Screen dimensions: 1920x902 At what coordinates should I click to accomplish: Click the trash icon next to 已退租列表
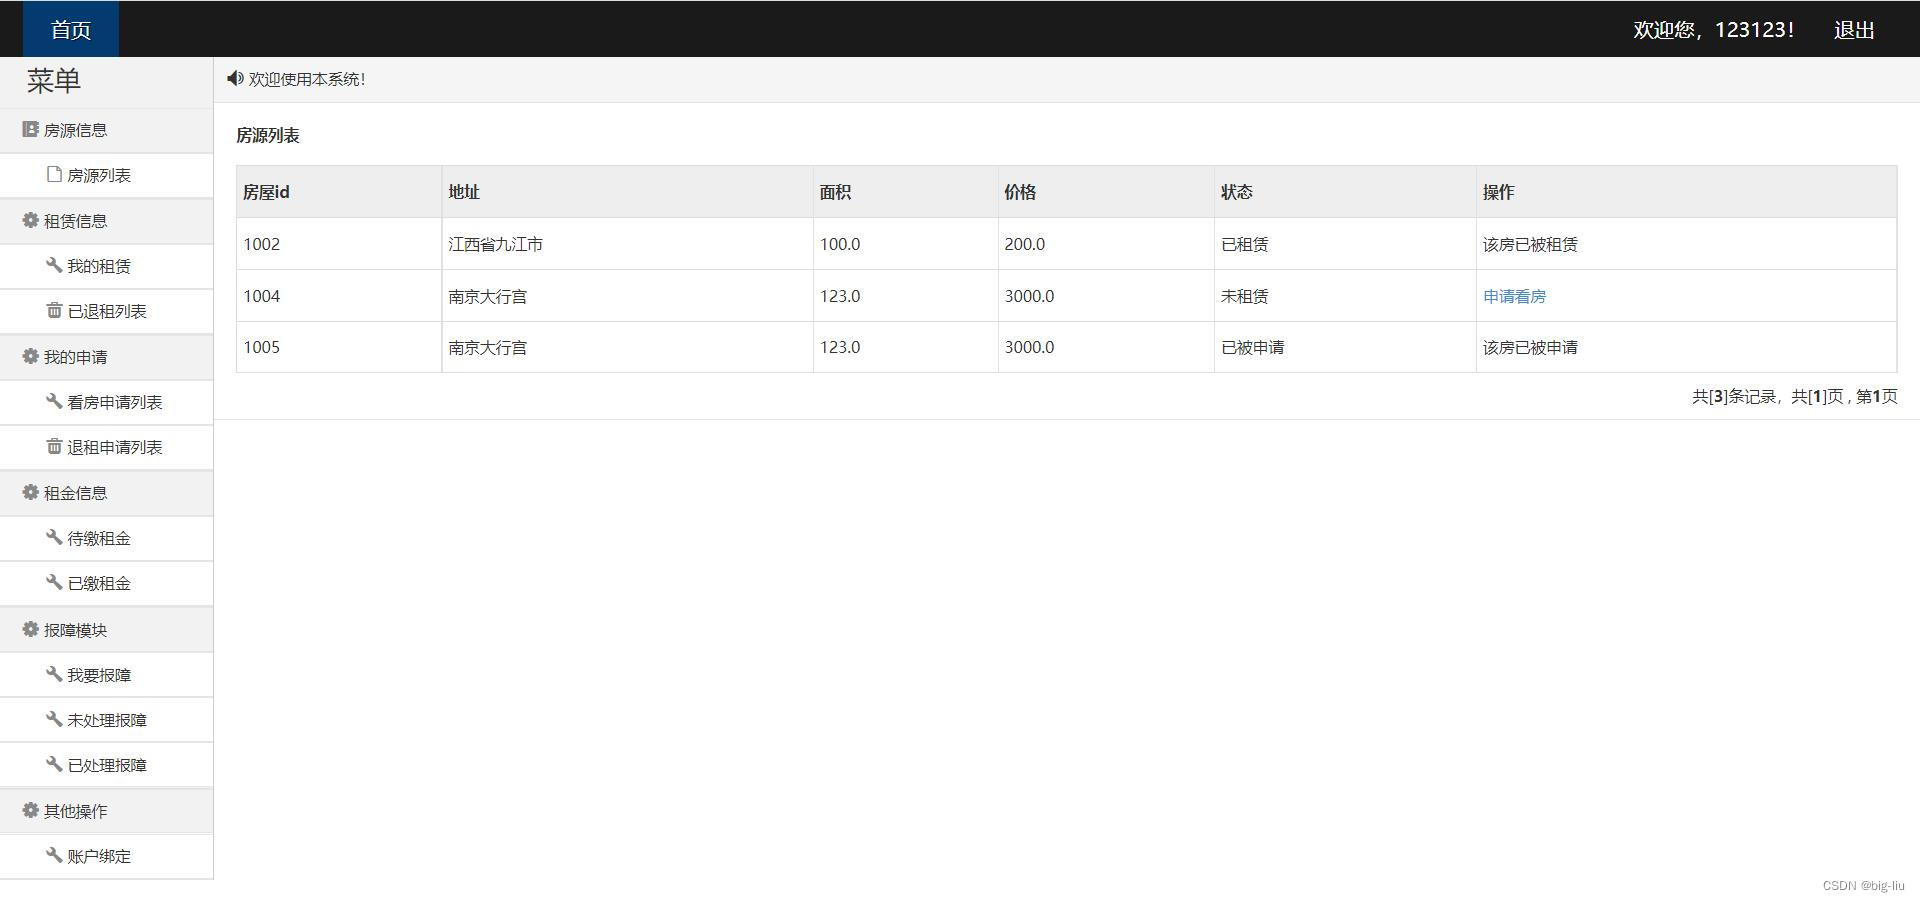[x=54, y=310]
